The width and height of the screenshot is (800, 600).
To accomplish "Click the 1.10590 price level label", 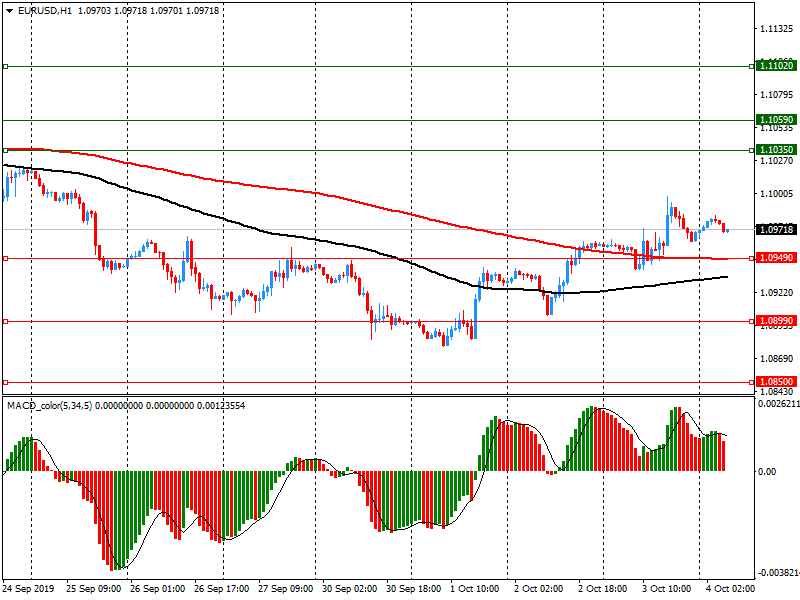I will point(776,119).
